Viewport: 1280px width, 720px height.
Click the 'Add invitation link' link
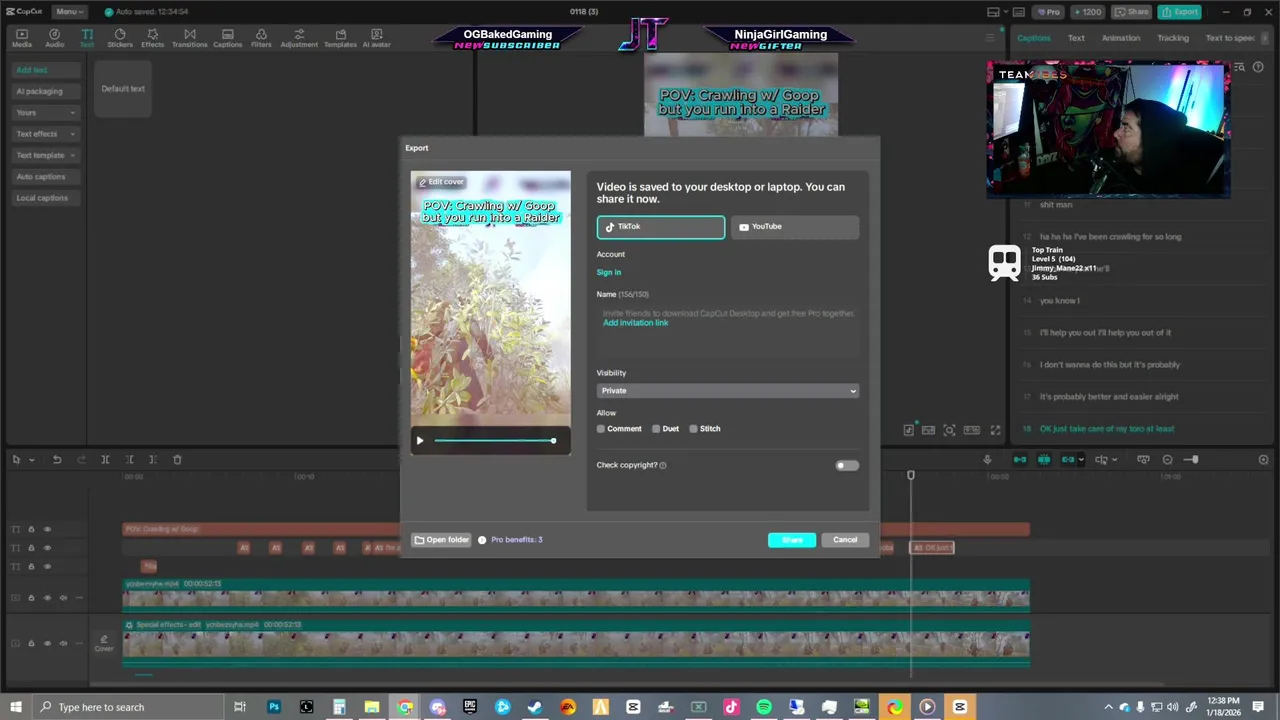[x=635, y=323]
